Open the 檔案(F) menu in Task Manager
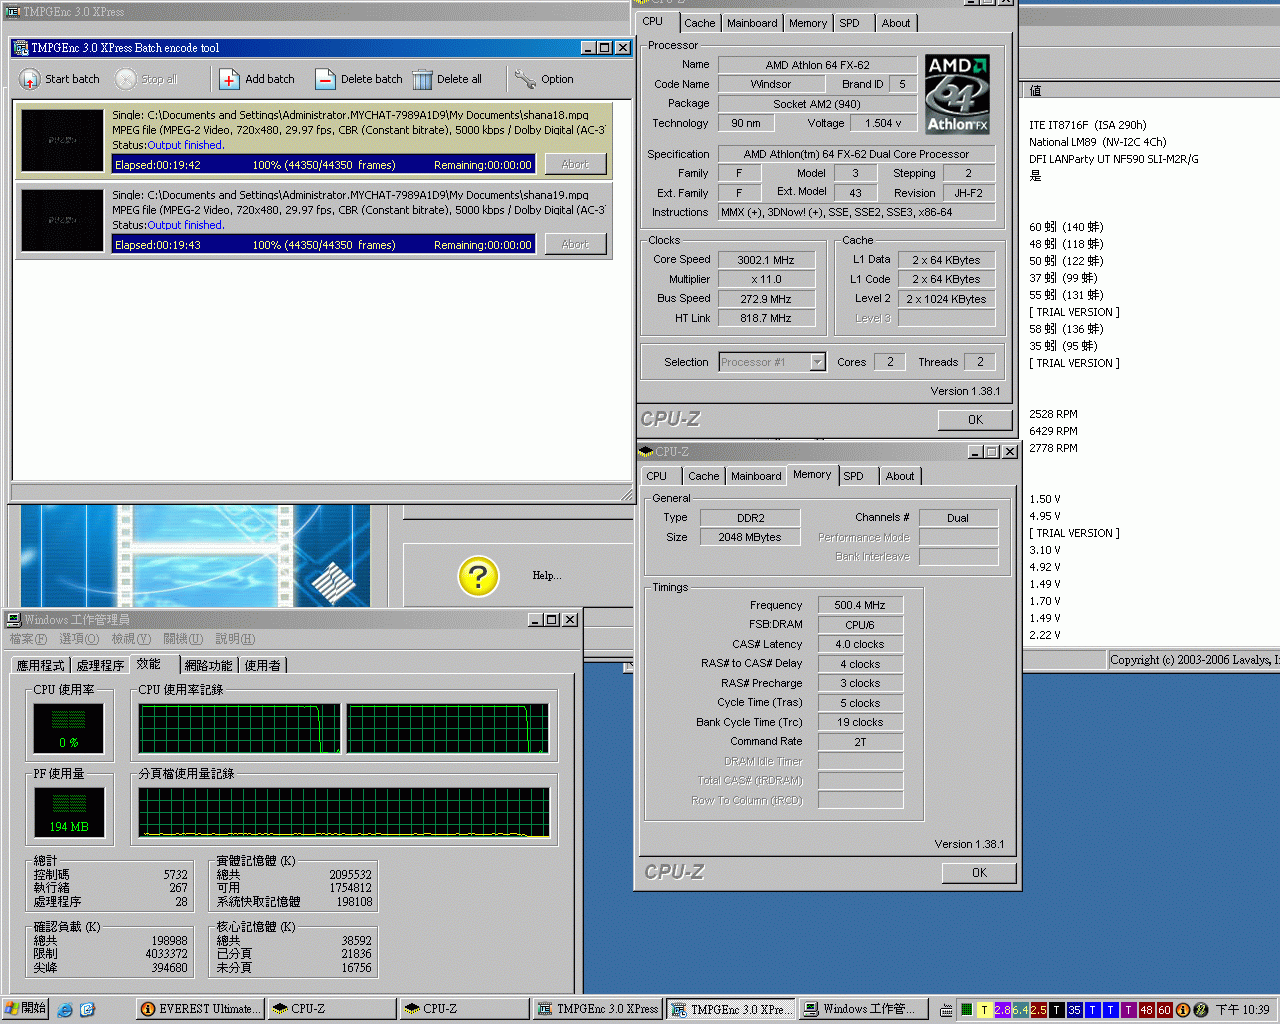The height and width of the screenshot is (1024, 1280). click(27, 639)
